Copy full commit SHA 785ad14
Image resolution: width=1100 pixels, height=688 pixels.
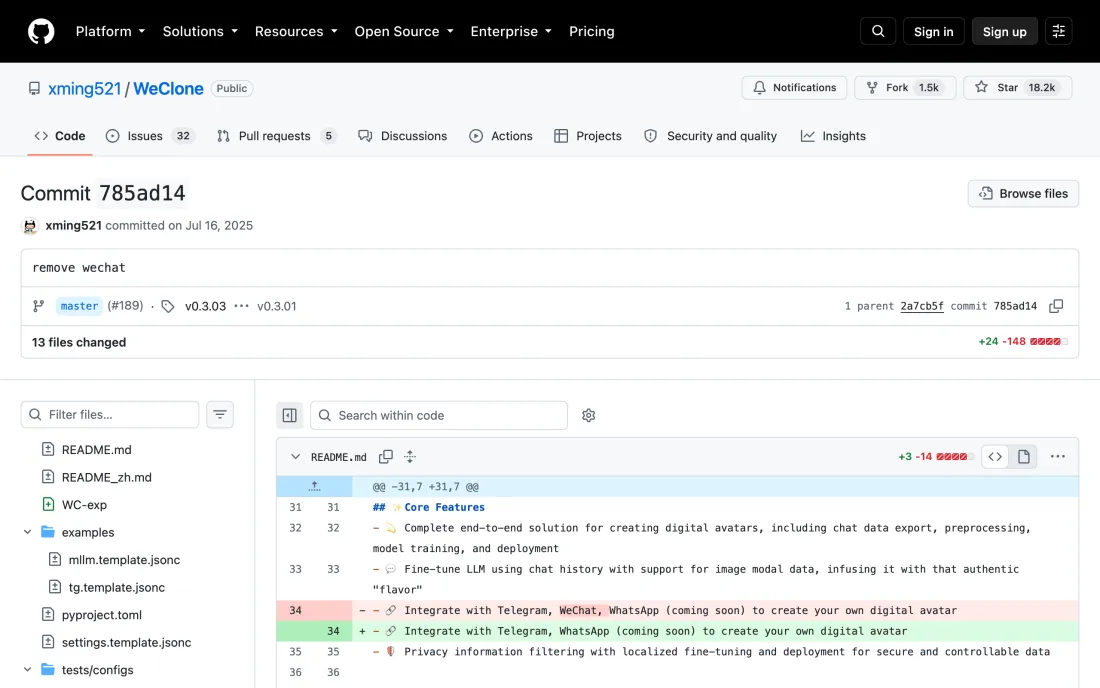(x=1056, y=306)
